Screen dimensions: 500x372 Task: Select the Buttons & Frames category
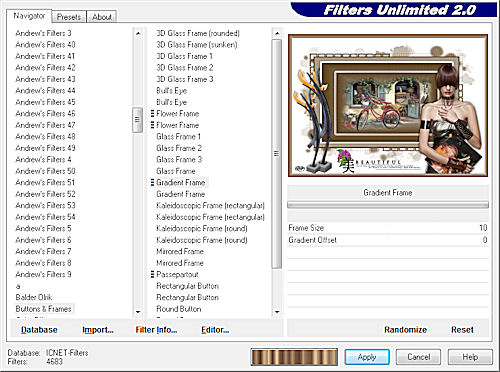tap(44, 309)
